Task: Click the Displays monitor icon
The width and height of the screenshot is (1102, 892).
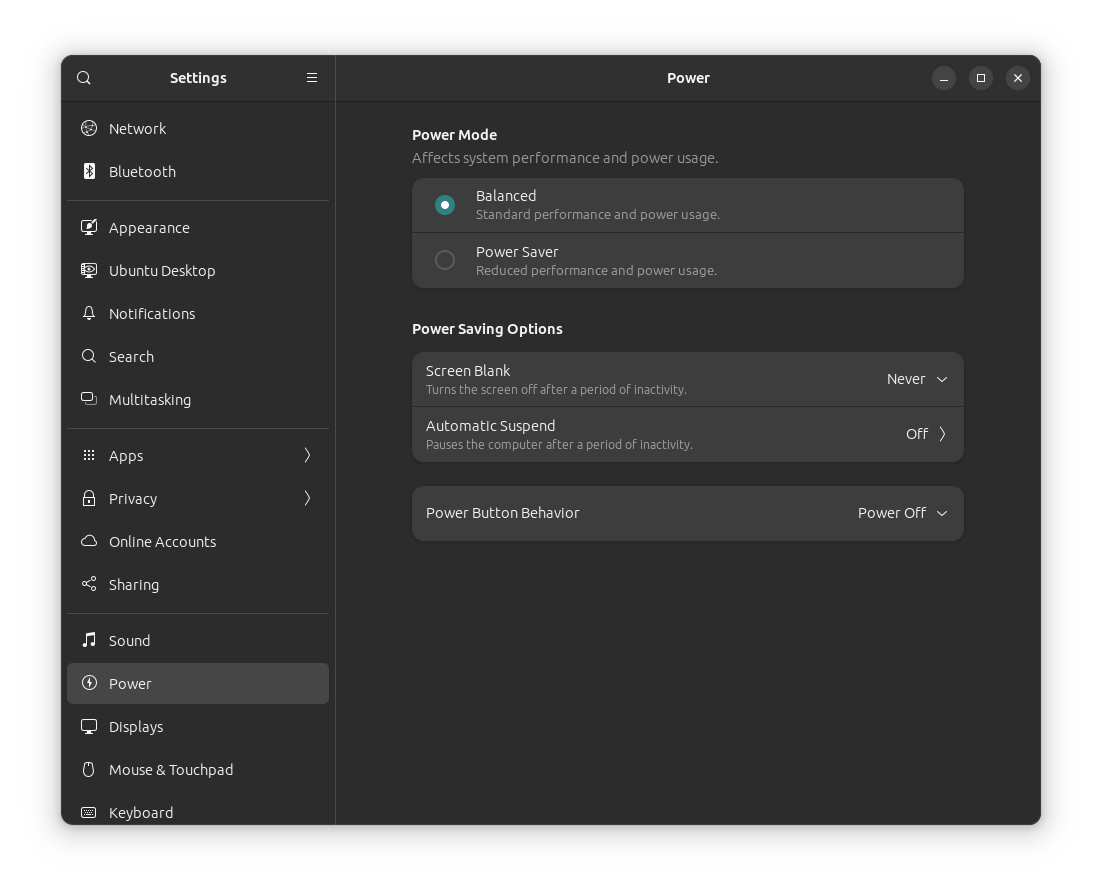Action: (x=89, y=727)
